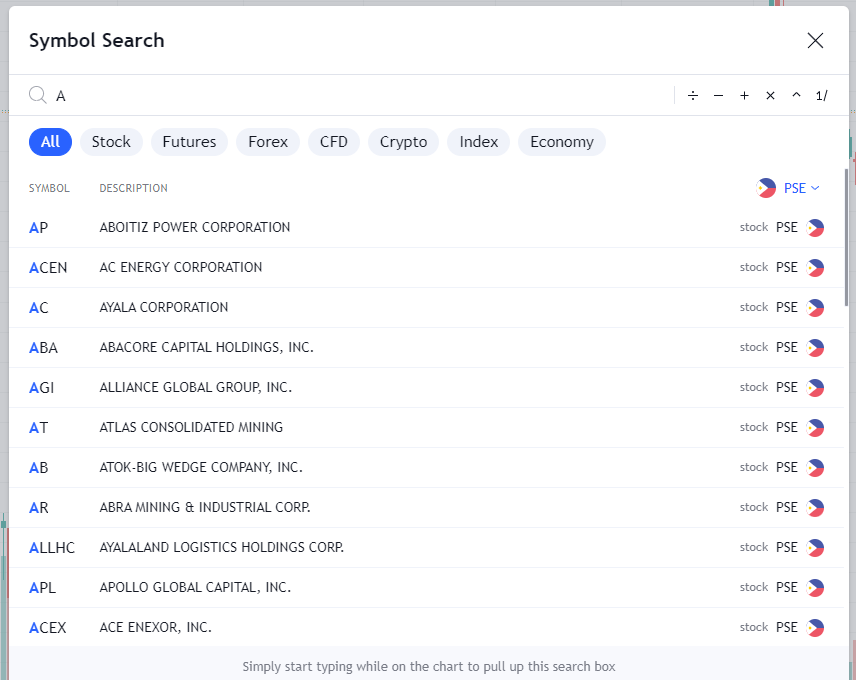
Task: Select AR Abra Mining & Industrial Corp.
Action: 426,508
